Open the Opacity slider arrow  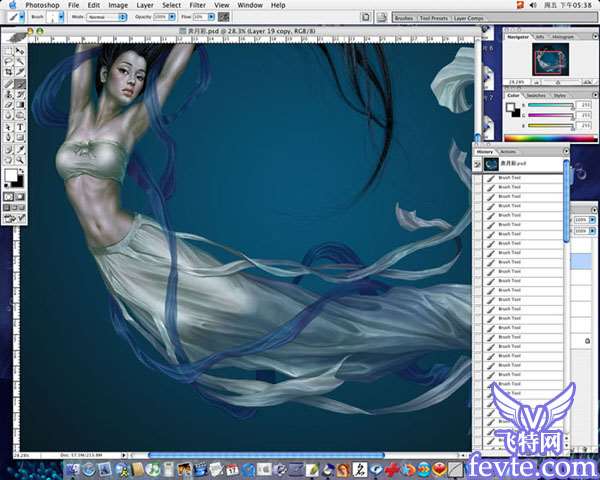pos(172,17)
